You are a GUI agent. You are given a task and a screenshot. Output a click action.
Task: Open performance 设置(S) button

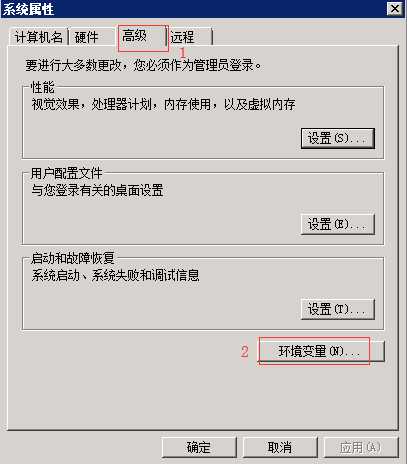(x=338, y=138)
